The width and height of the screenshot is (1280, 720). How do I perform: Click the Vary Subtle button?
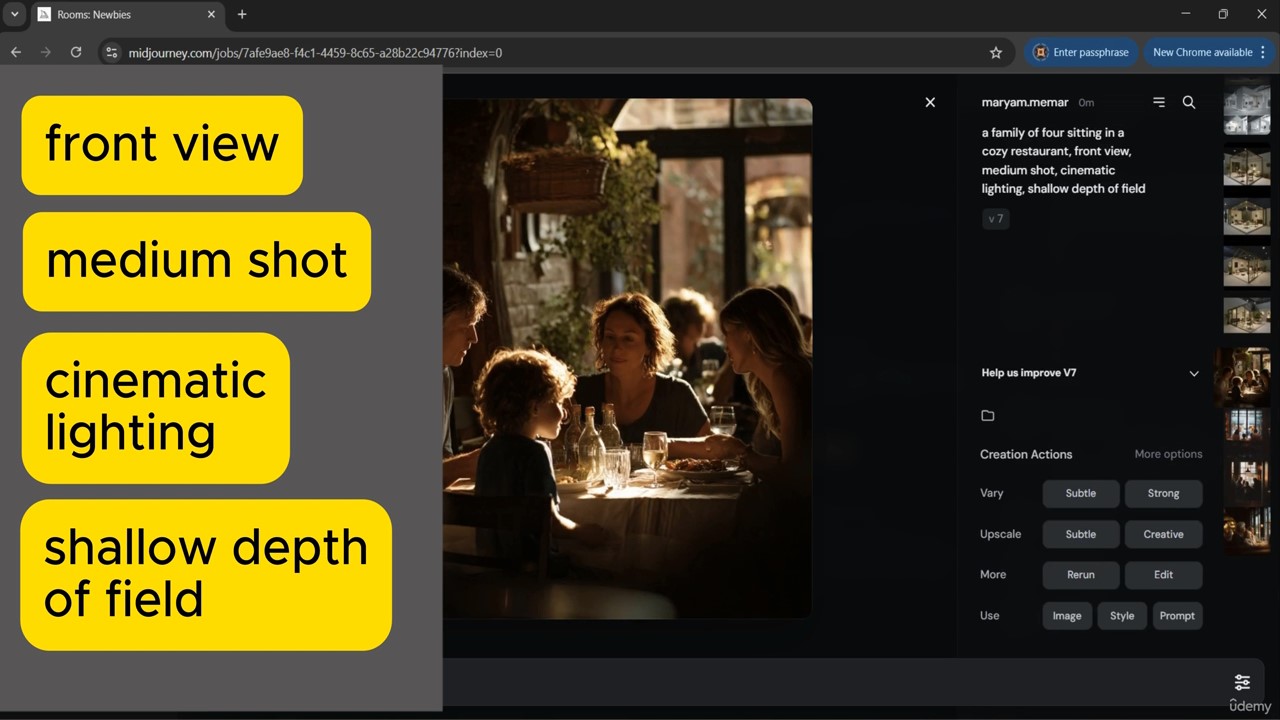pos(1081,493)
